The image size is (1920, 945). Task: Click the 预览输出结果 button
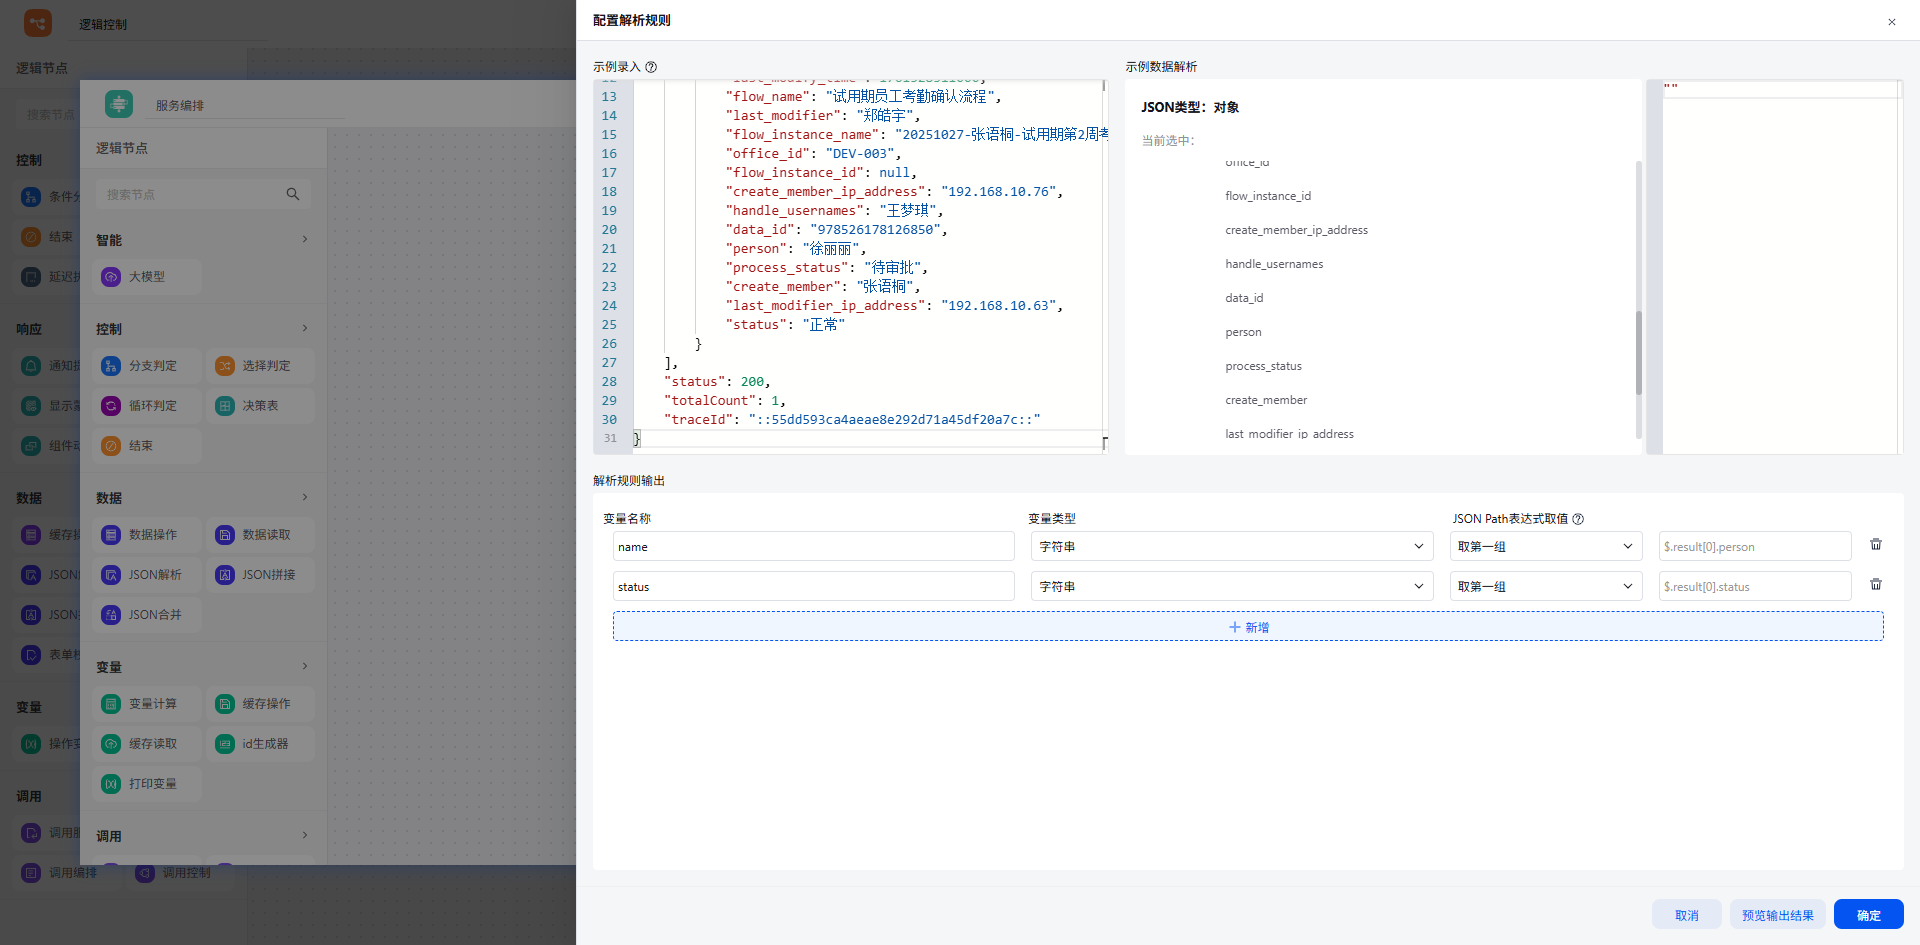[x=1777, y=915]
